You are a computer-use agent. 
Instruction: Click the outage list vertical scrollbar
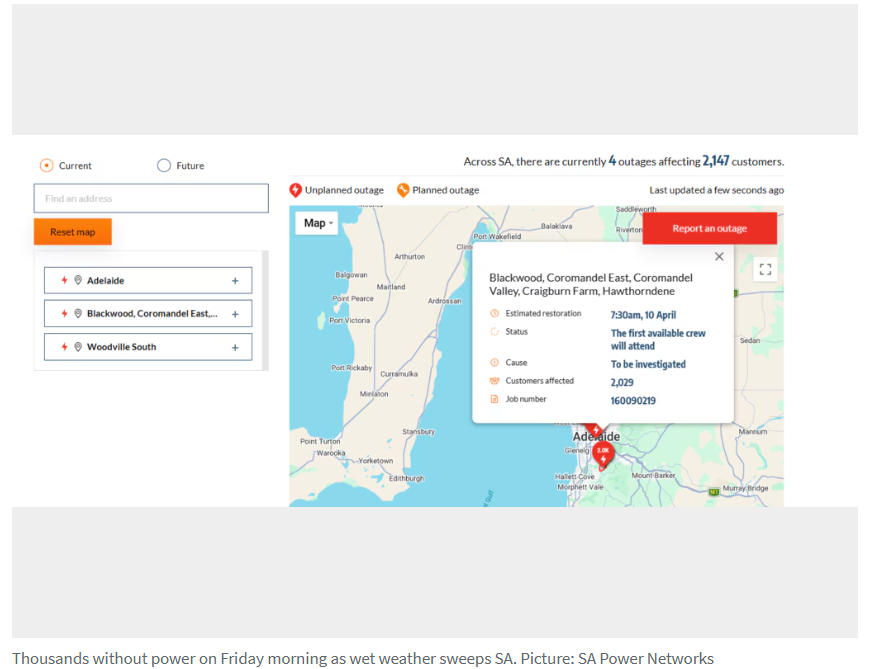265,310
